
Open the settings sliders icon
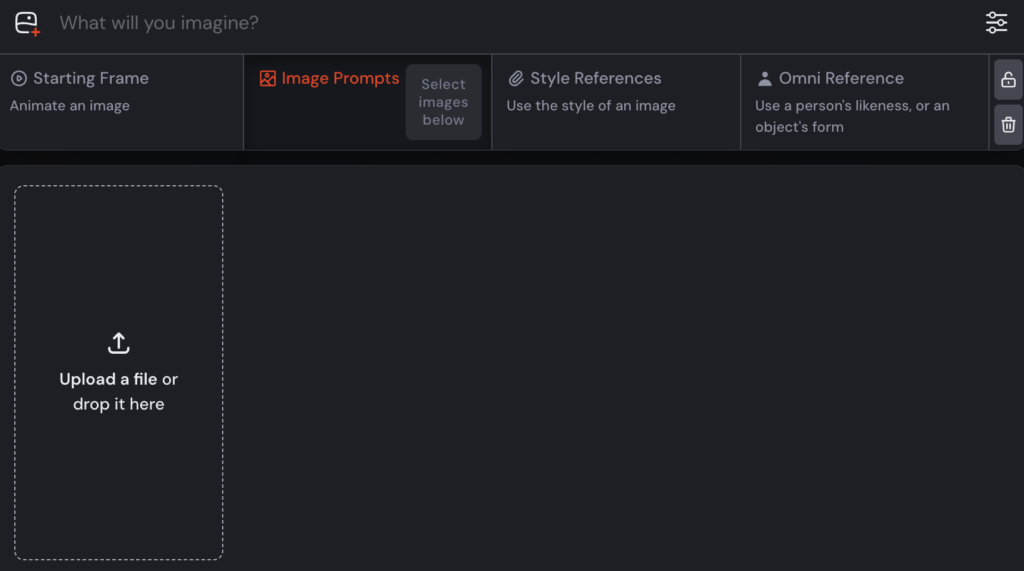click(x=996, y=23)
